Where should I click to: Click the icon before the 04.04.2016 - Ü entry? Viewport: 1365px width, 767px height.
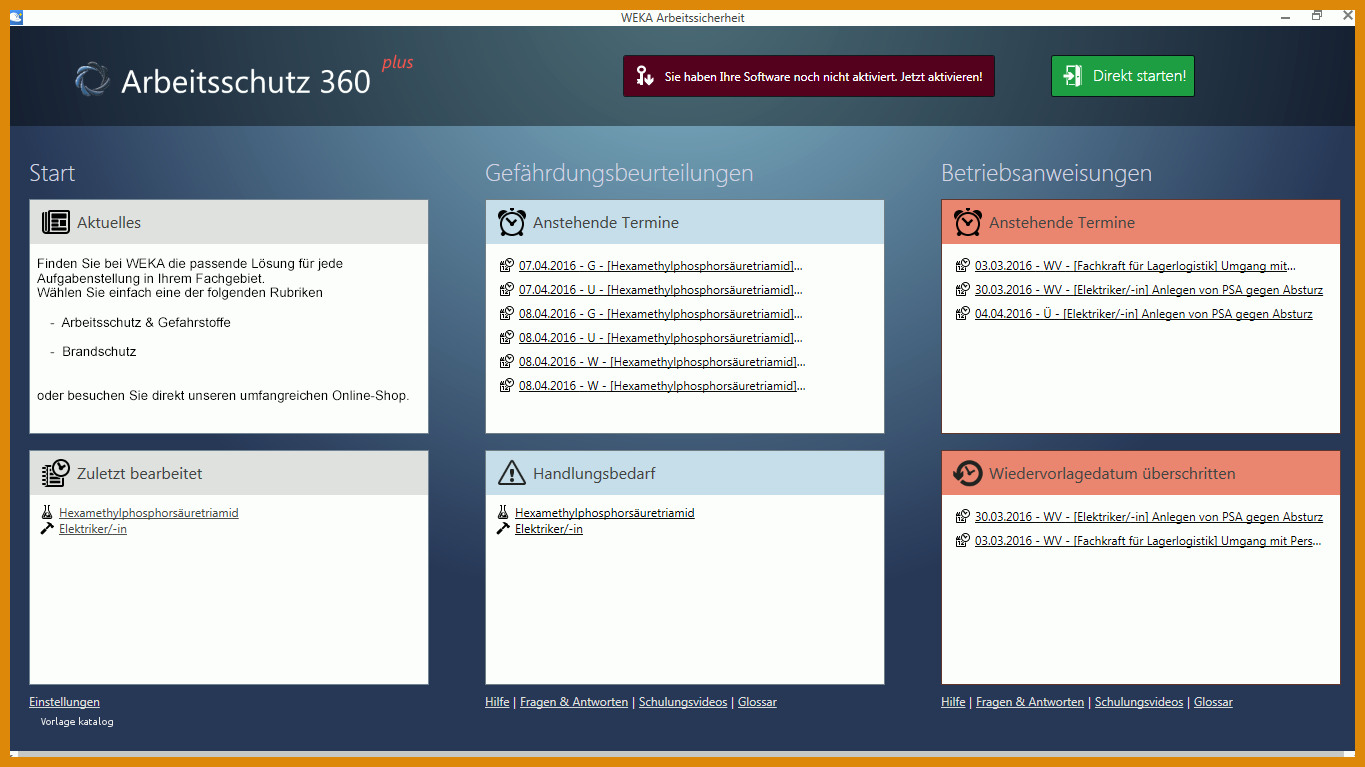(963, 313)
